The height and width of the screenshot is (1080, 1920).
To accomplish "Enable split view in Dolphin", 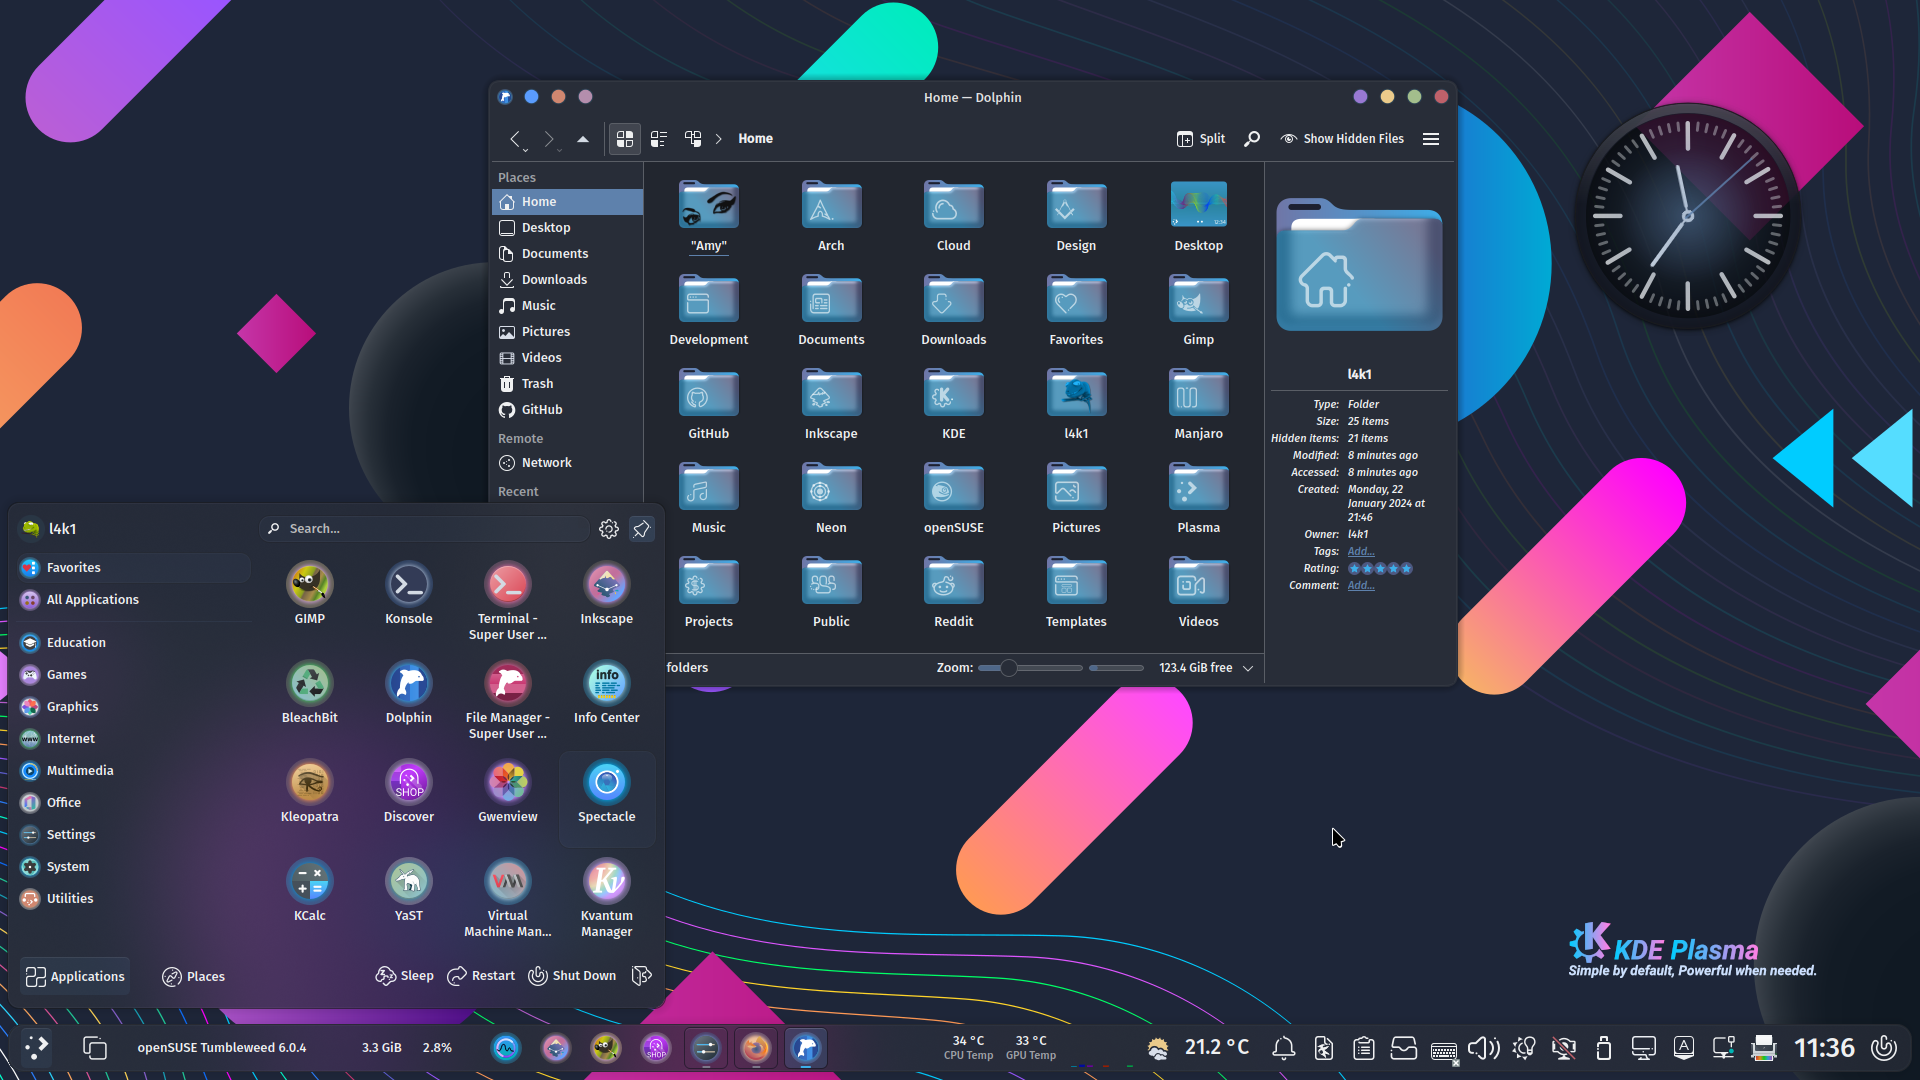I will (x=1200, y=139).
